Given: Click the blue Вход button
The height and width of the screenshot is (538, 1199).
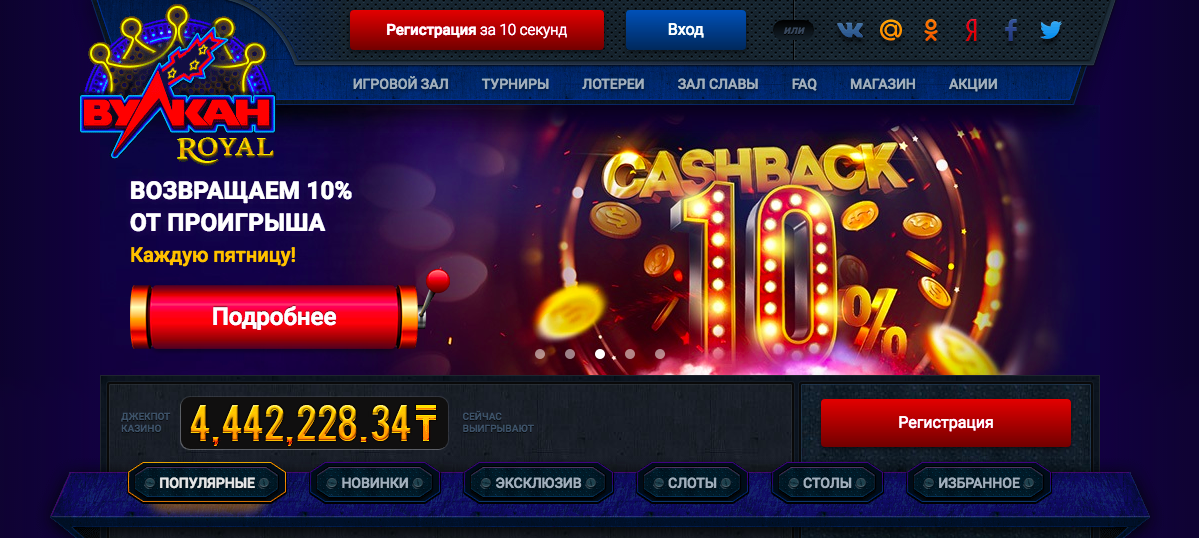Looking at the screenshot, I should [685, 30].
